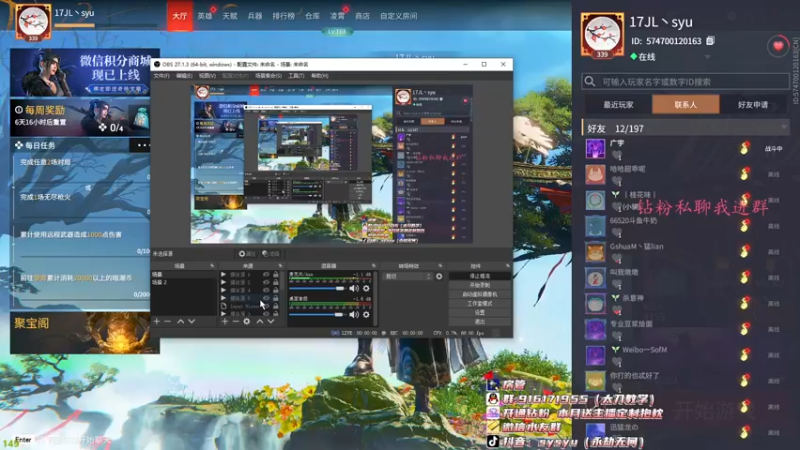
Task: Open second mixer channel settings gear
Action: [366, 315]
